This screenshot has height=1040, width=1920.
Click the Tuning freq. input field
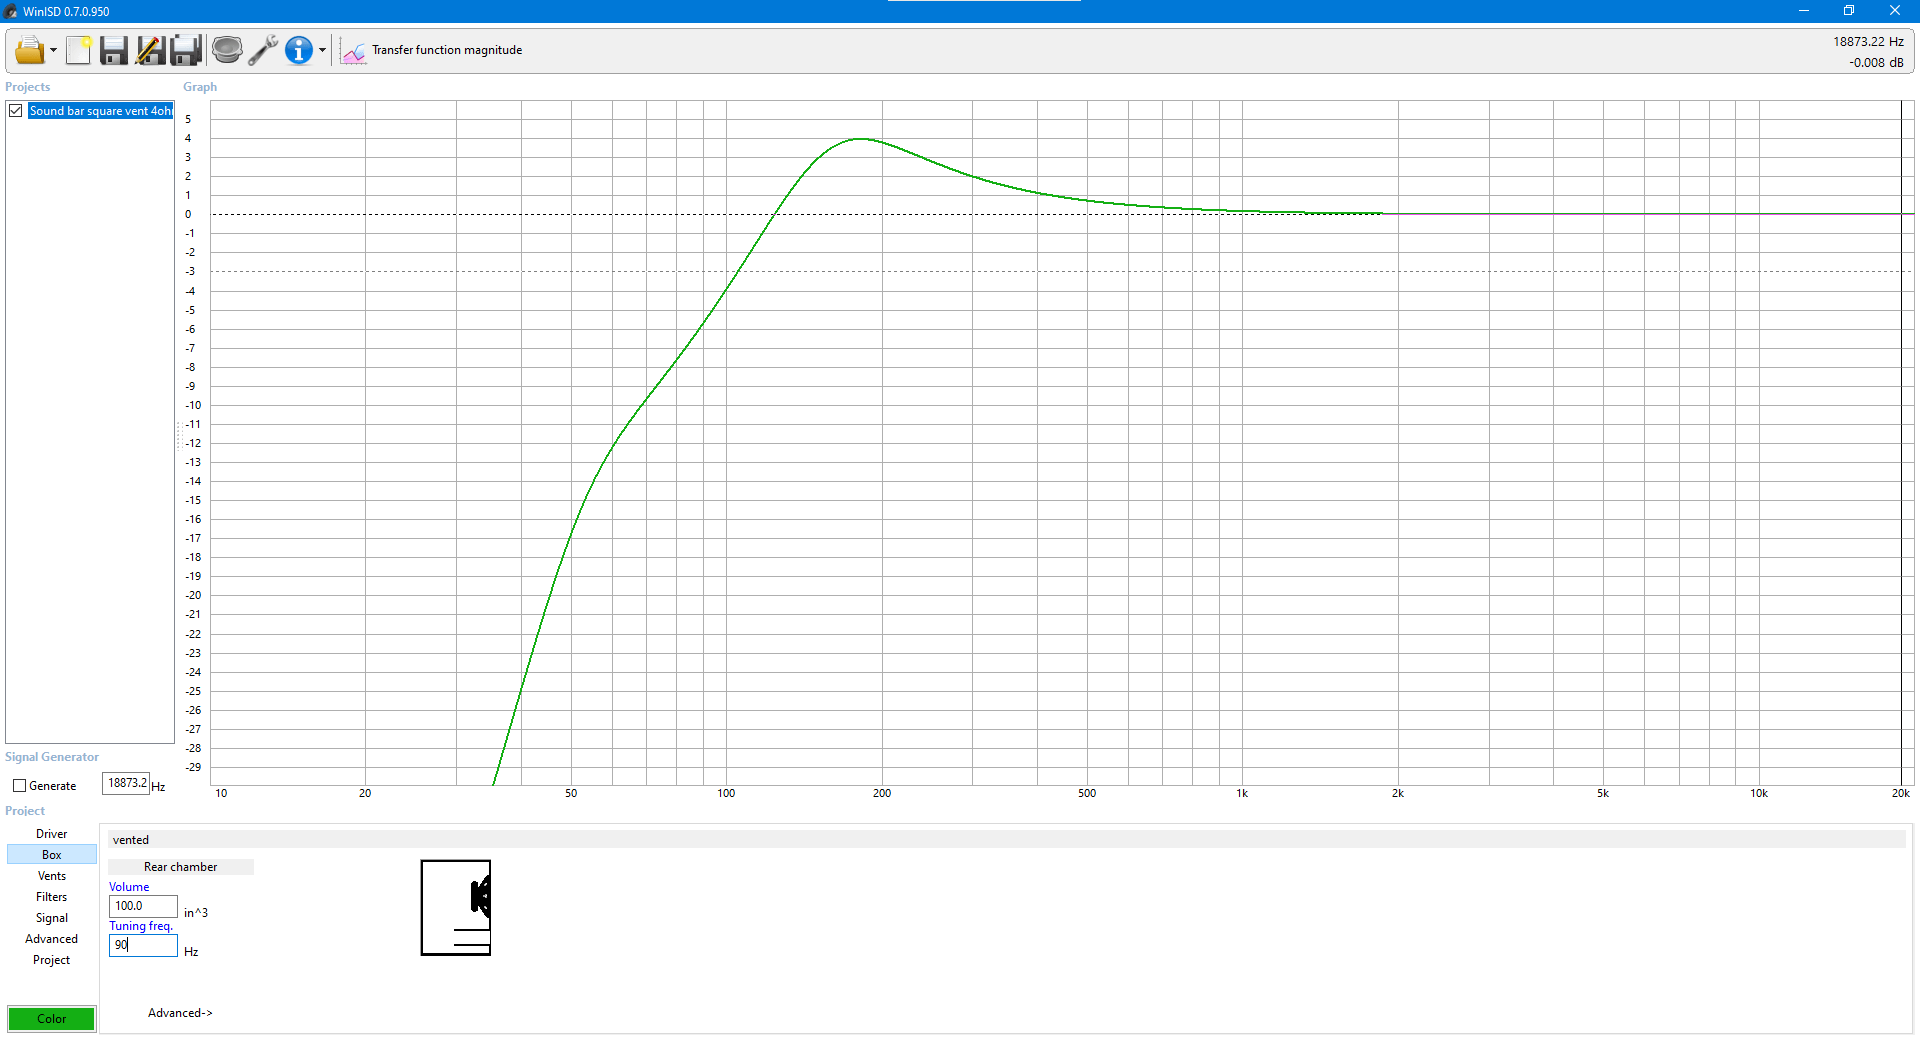click(x=143, y=945)
